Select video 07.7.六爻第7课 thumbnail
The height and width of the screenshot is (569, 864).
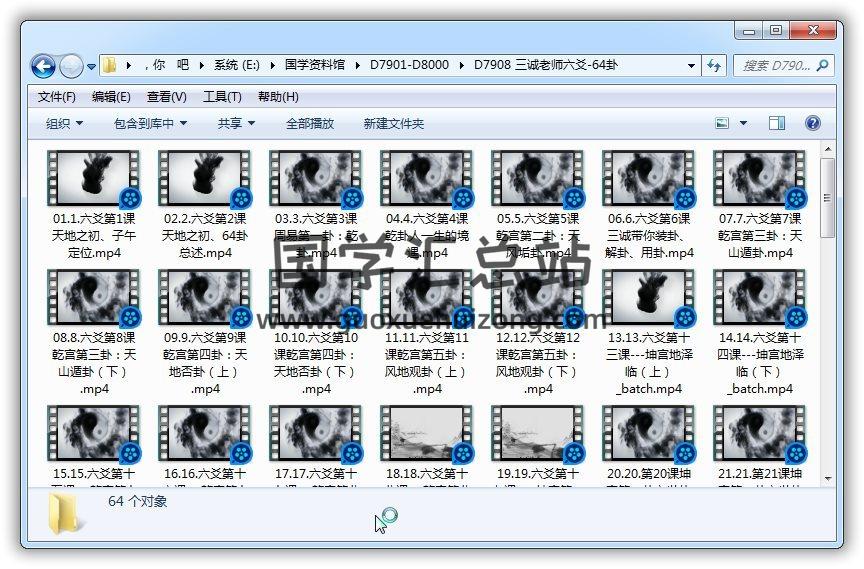759,178
